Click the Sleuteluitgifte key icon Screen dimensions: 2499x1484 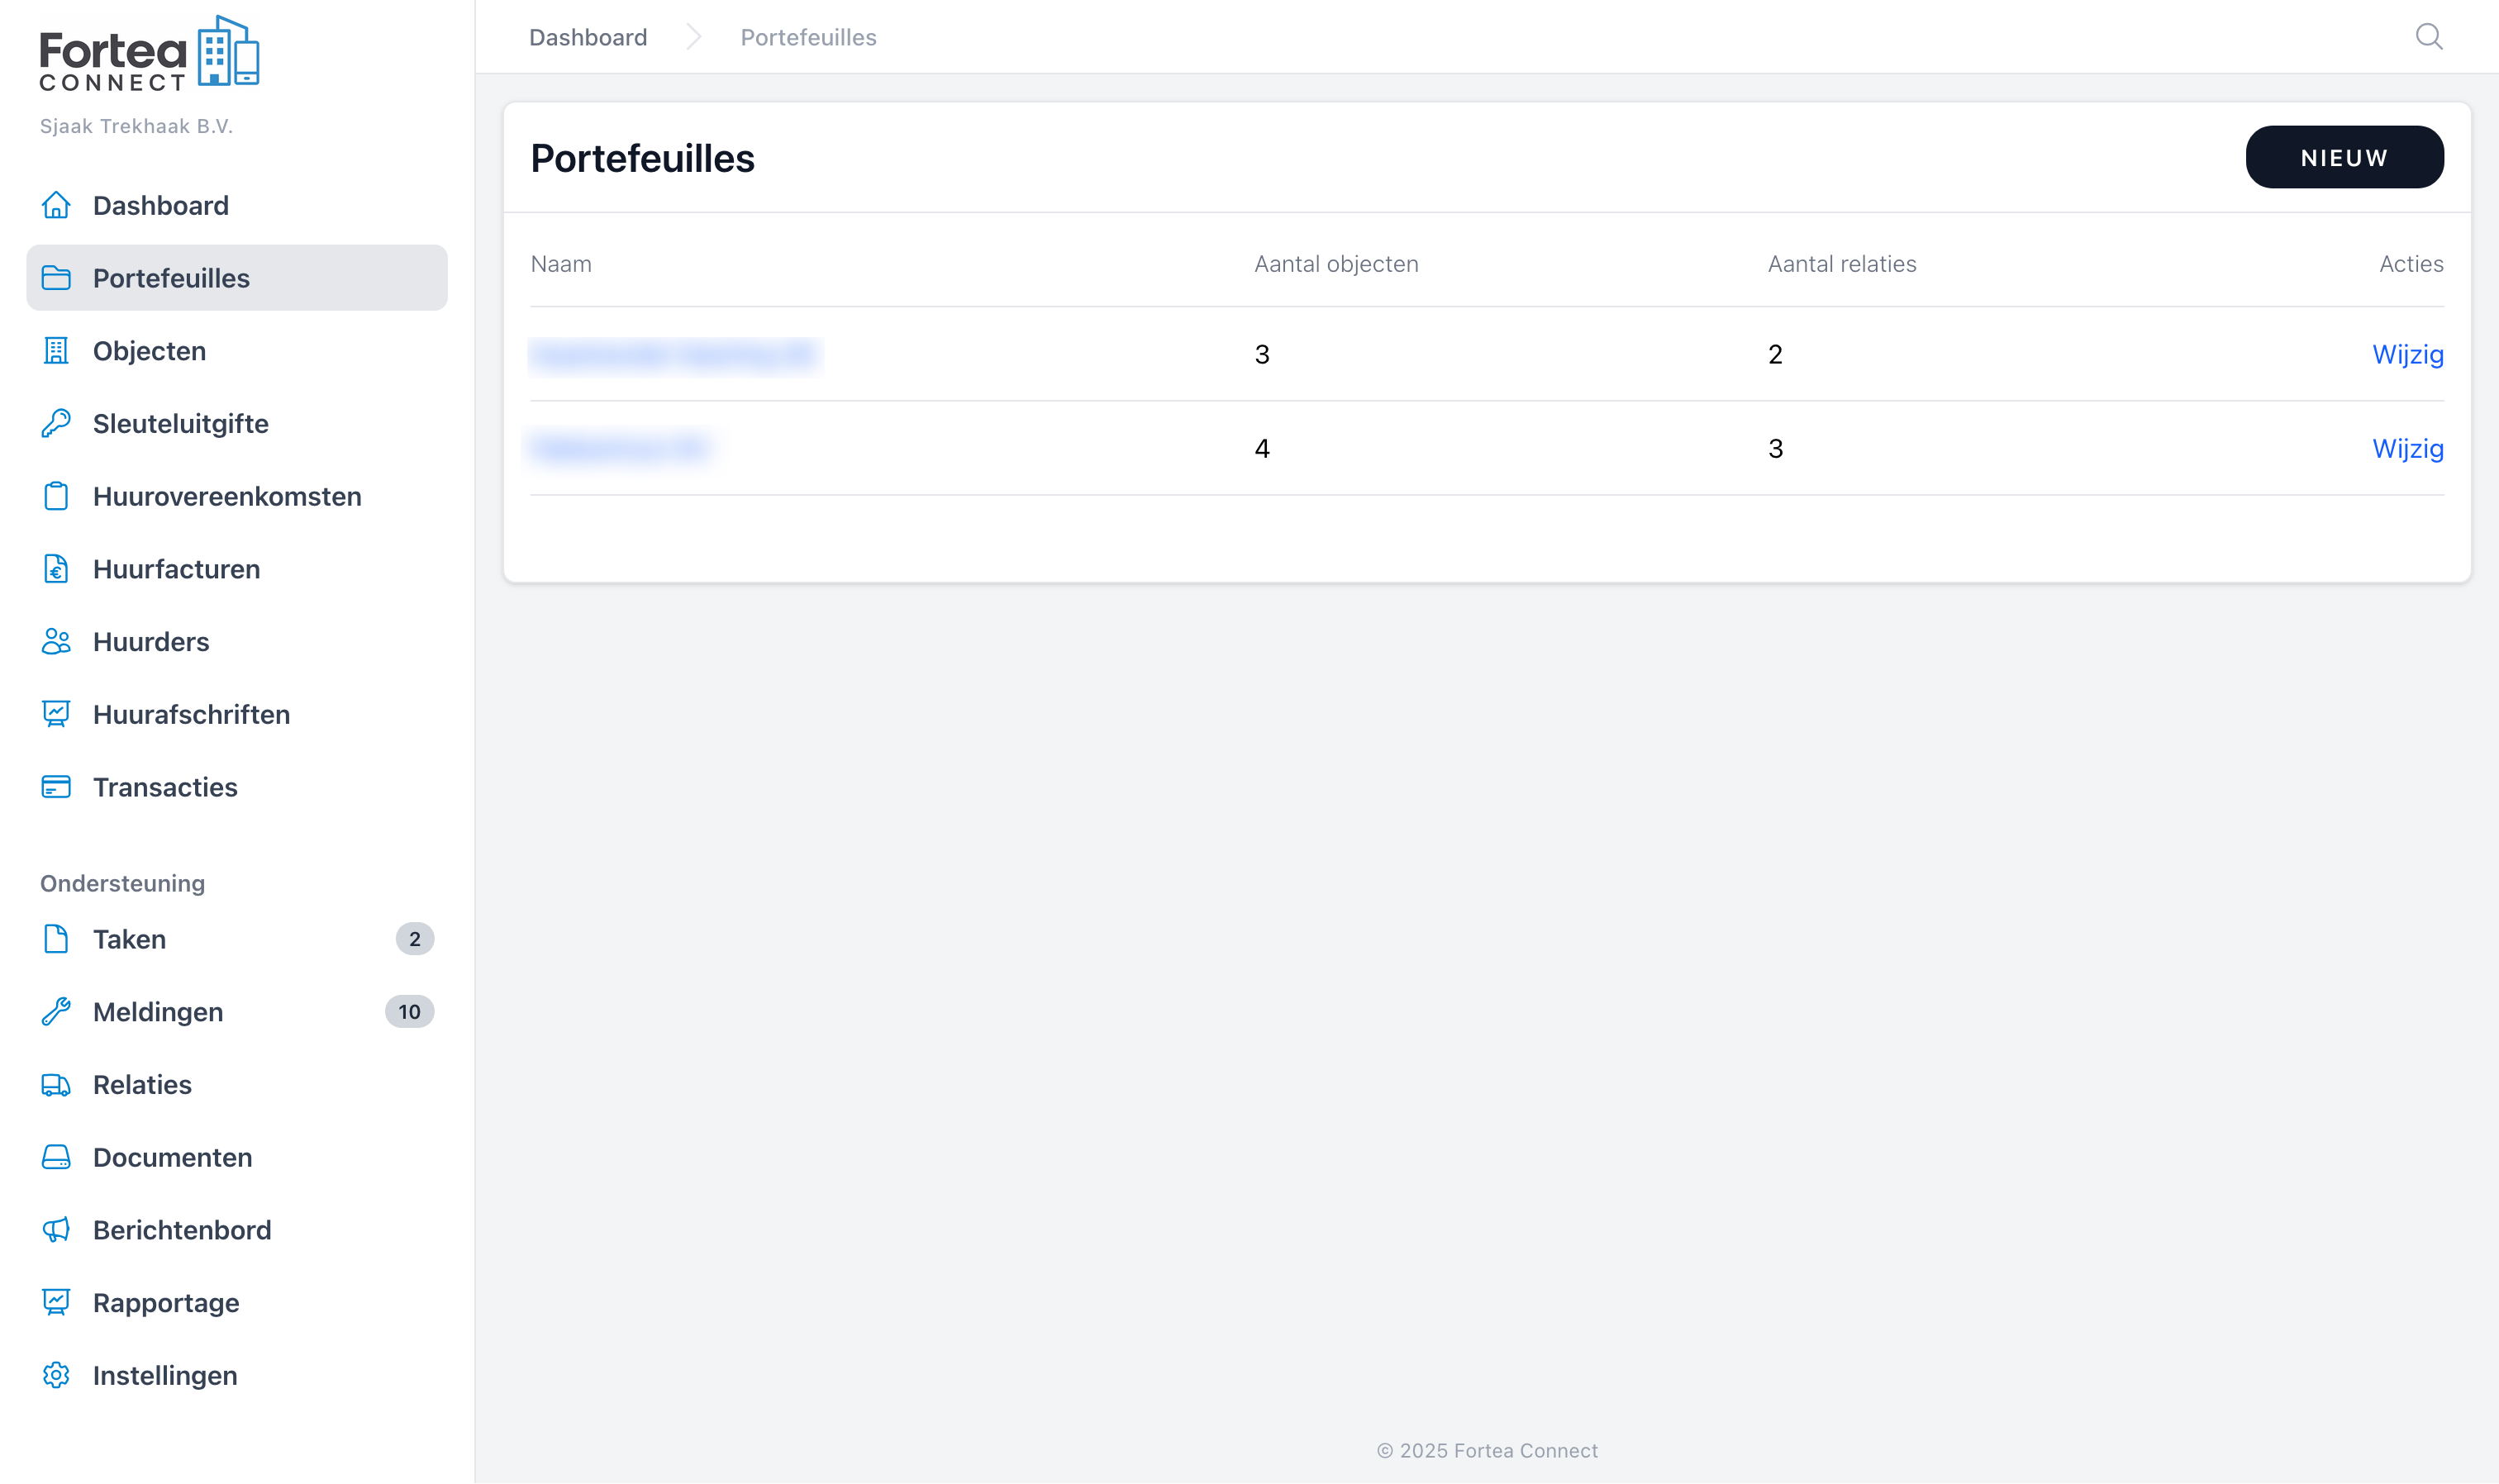click(x=56, y=423)
